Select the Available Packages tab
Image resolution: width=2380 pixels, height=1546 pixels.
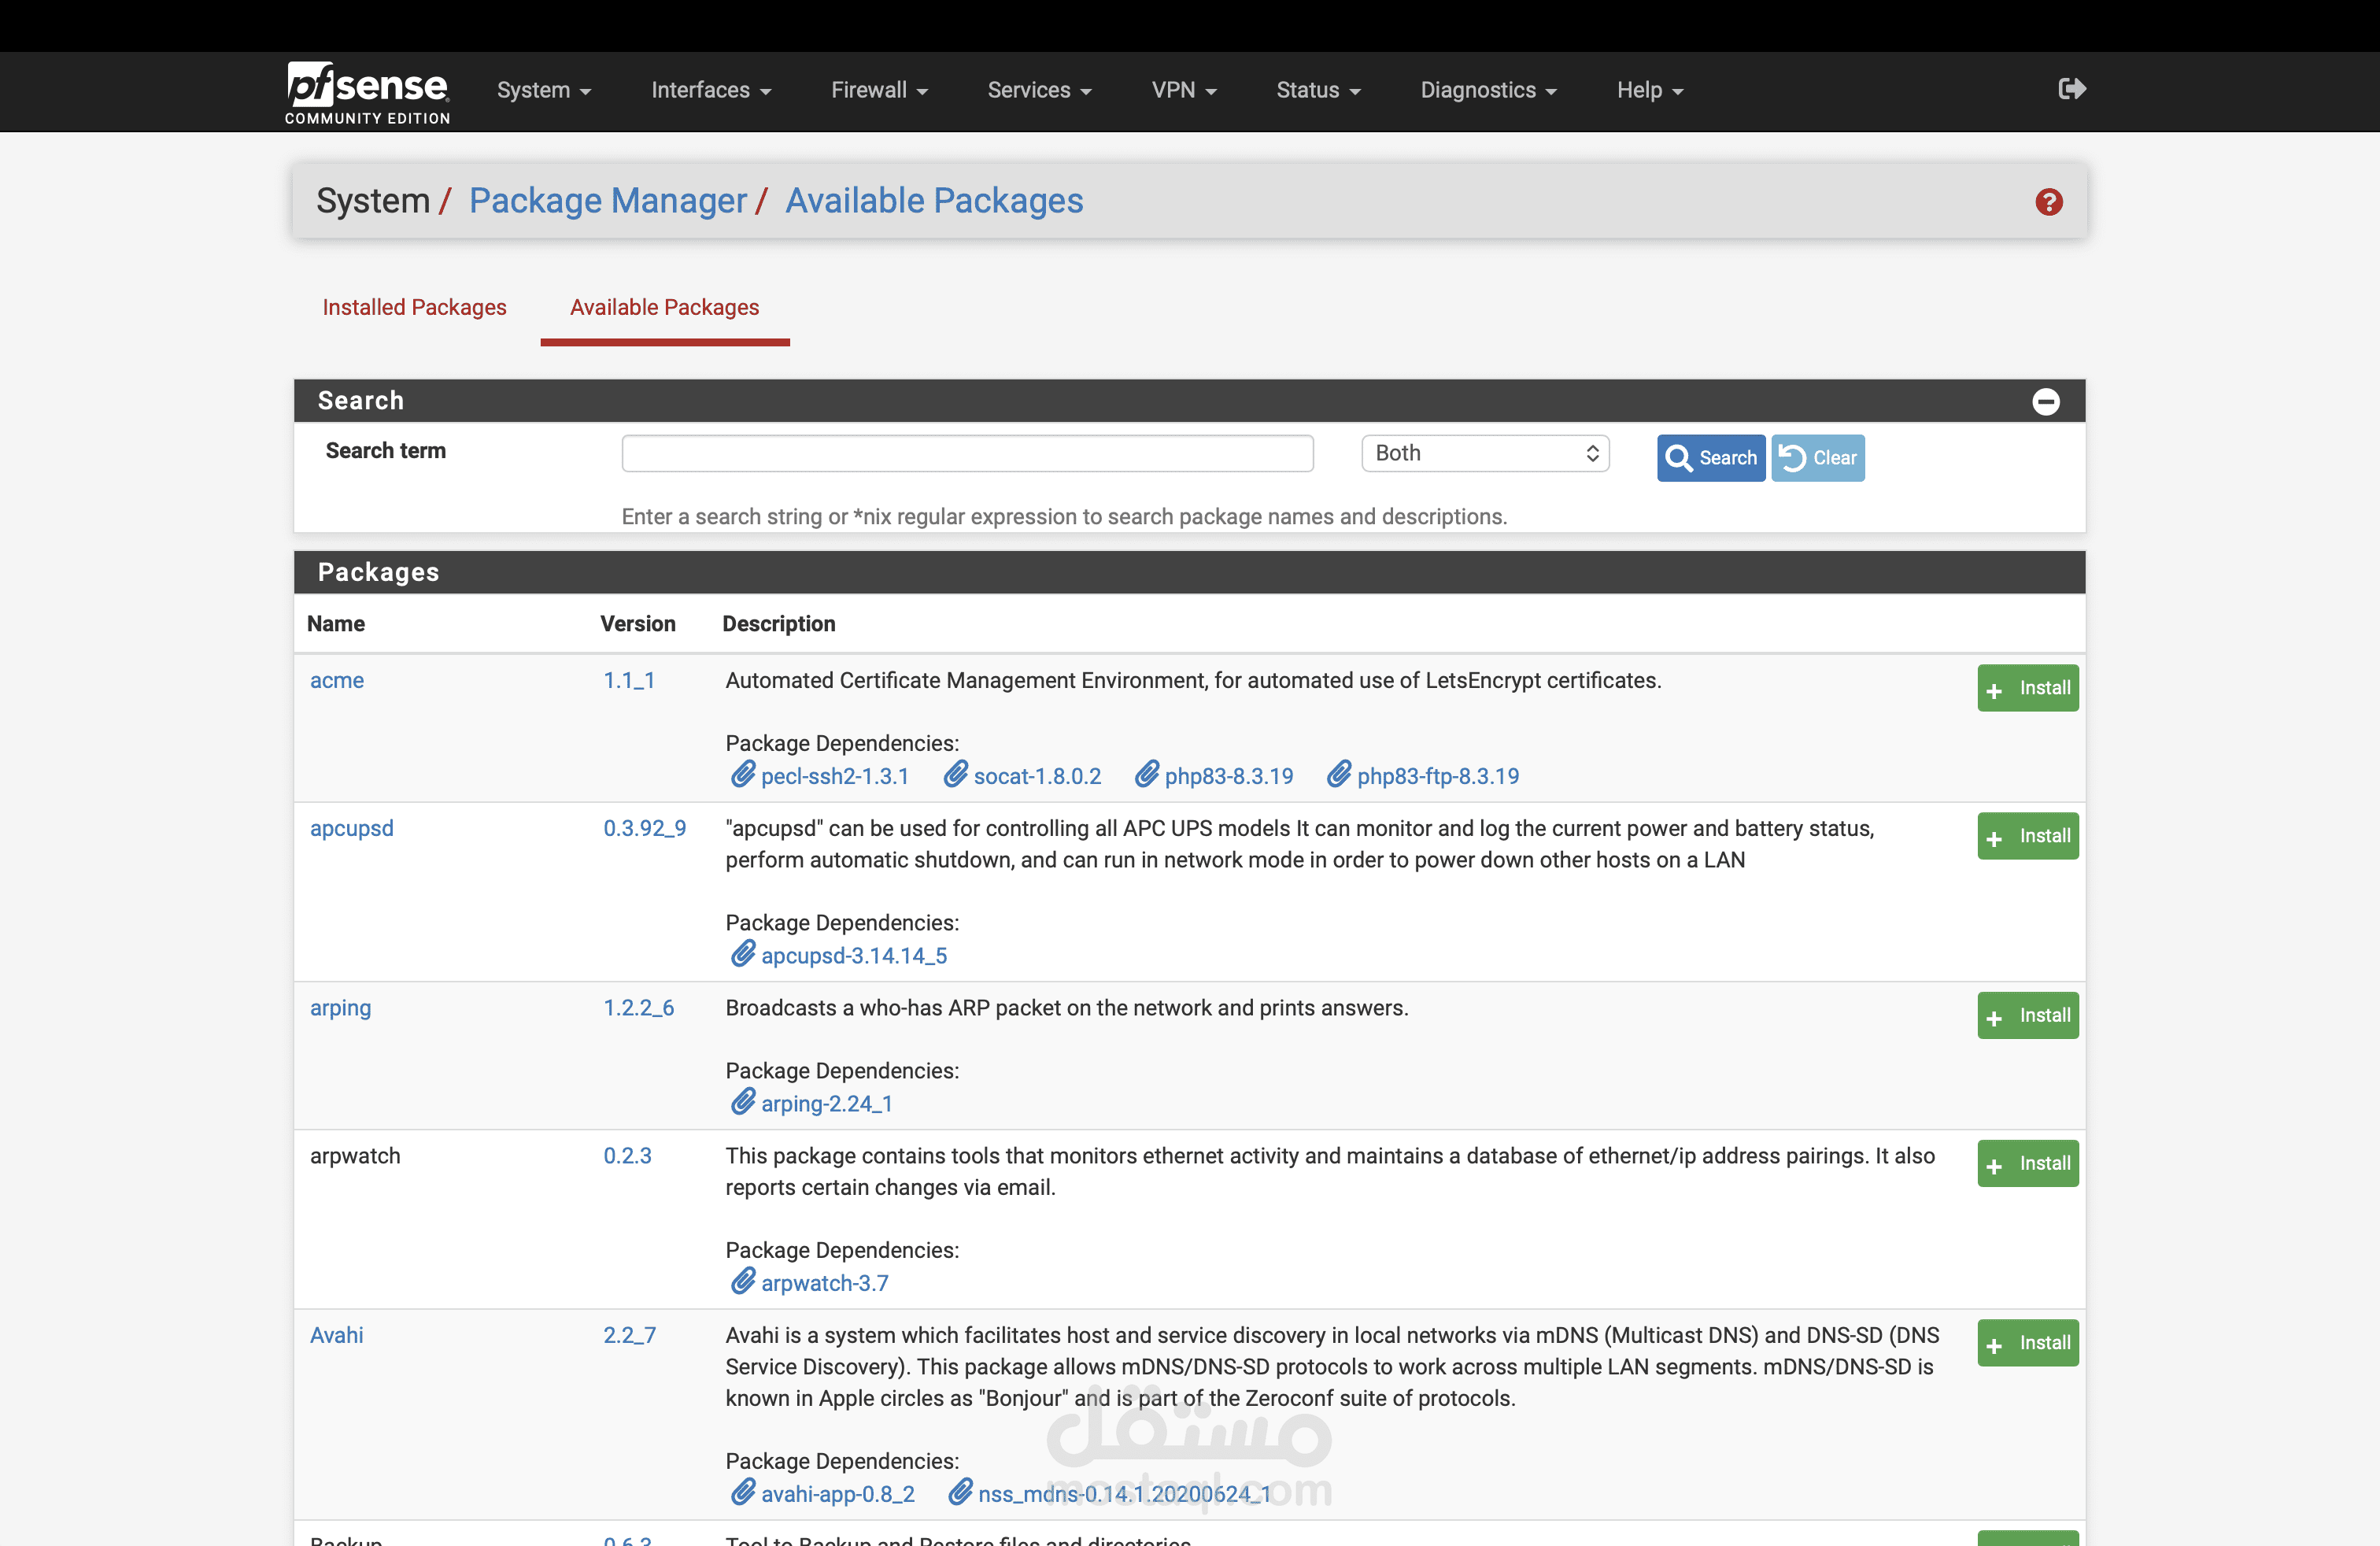click(664, 307)
